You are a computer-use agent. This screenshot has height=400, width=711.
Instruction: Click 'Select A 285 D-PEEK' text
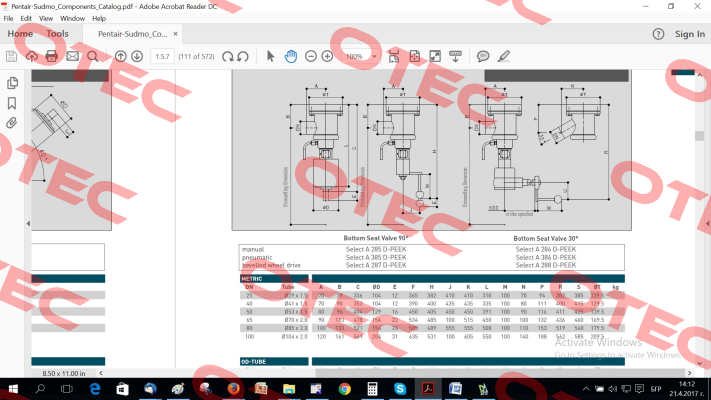(376, 249)
